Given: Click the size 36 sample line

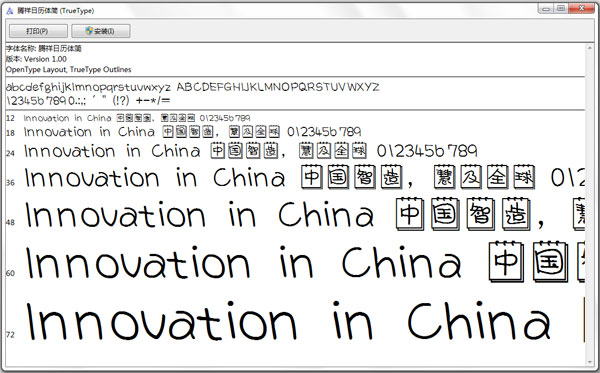Looking at the screenshot, I should point(304,177).
